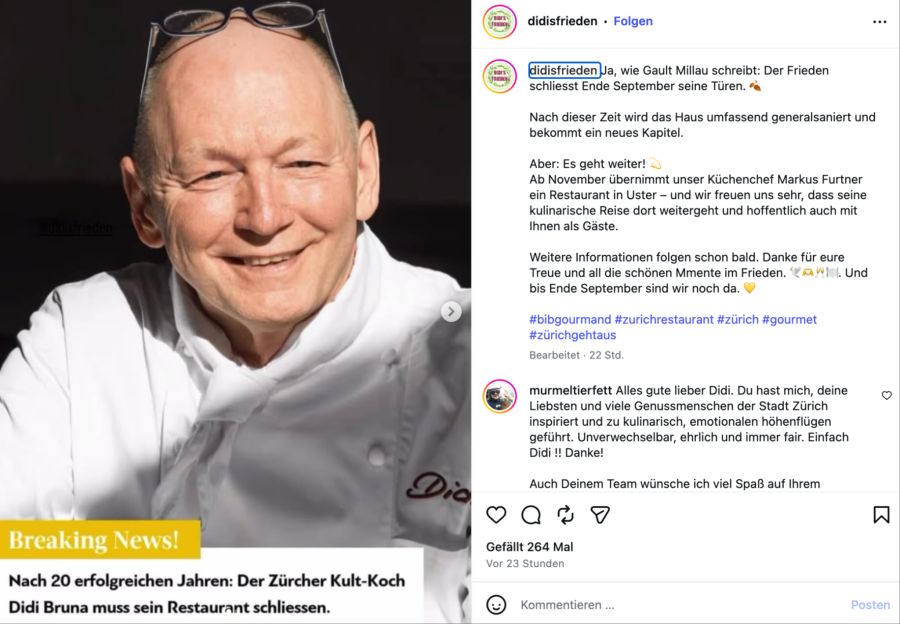Open emoji picker smiley icon
Image resolution: width=900 pixels, height=624 pixels.
496,604
